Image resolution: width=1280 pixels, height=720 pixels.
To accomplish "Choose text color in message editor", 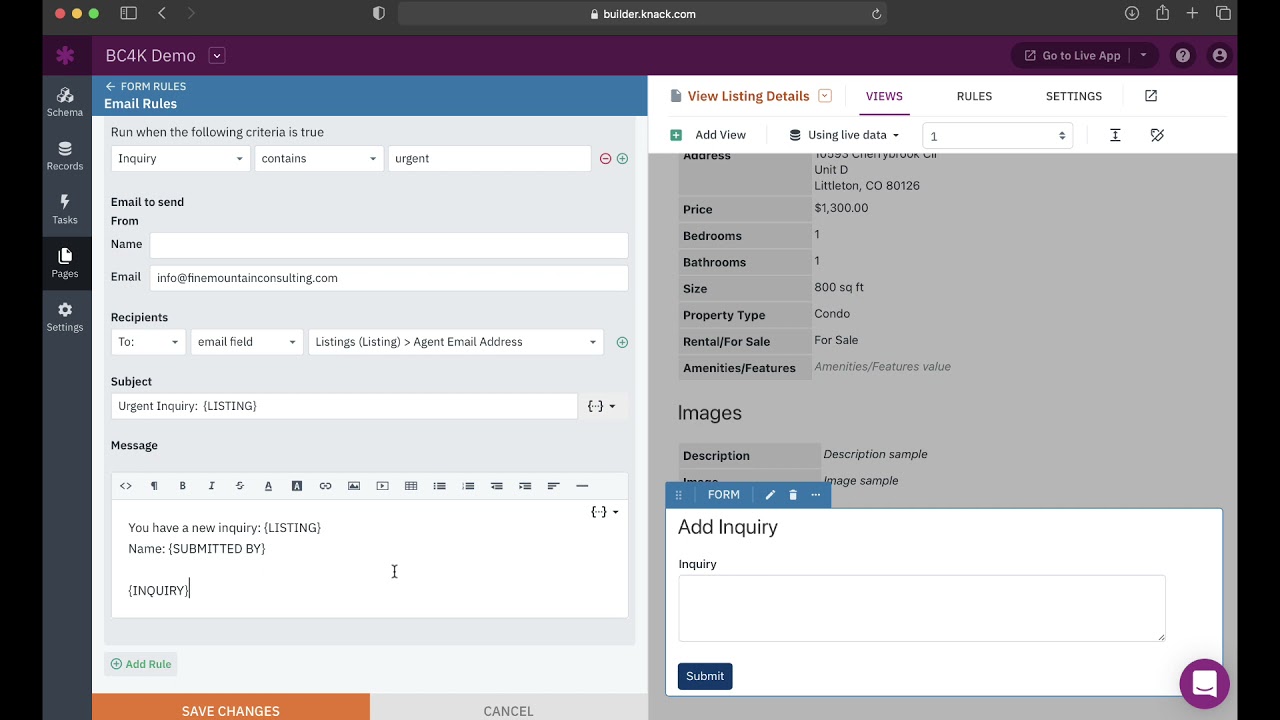I will click(268, 486).
